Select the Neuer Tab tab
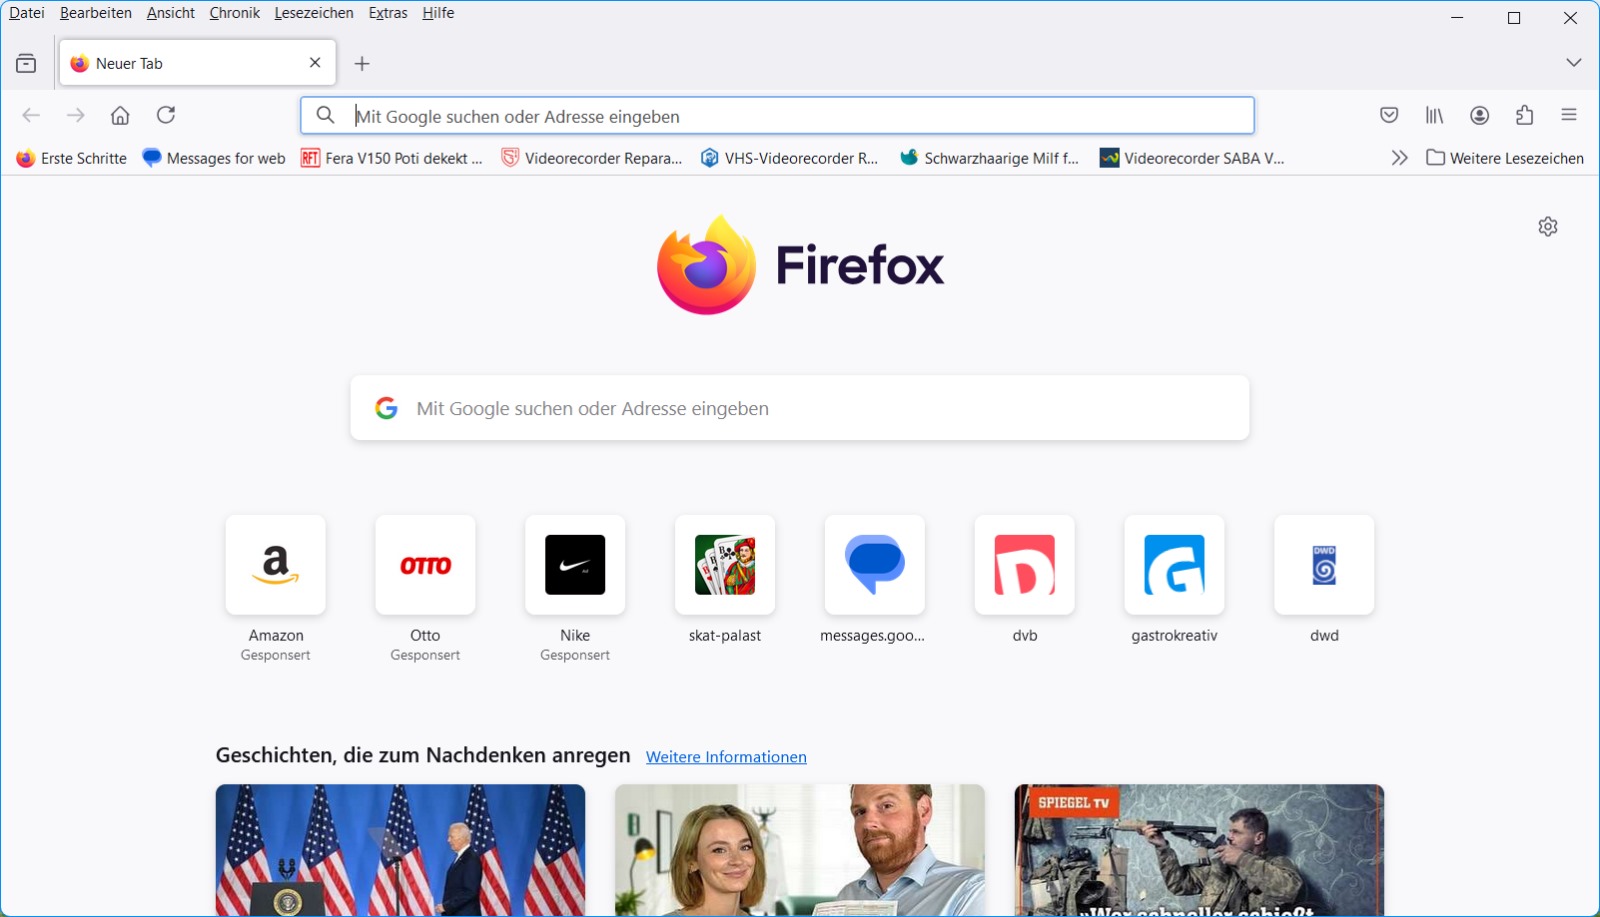Screen dimensions: 1600x917 pos(198,63)
